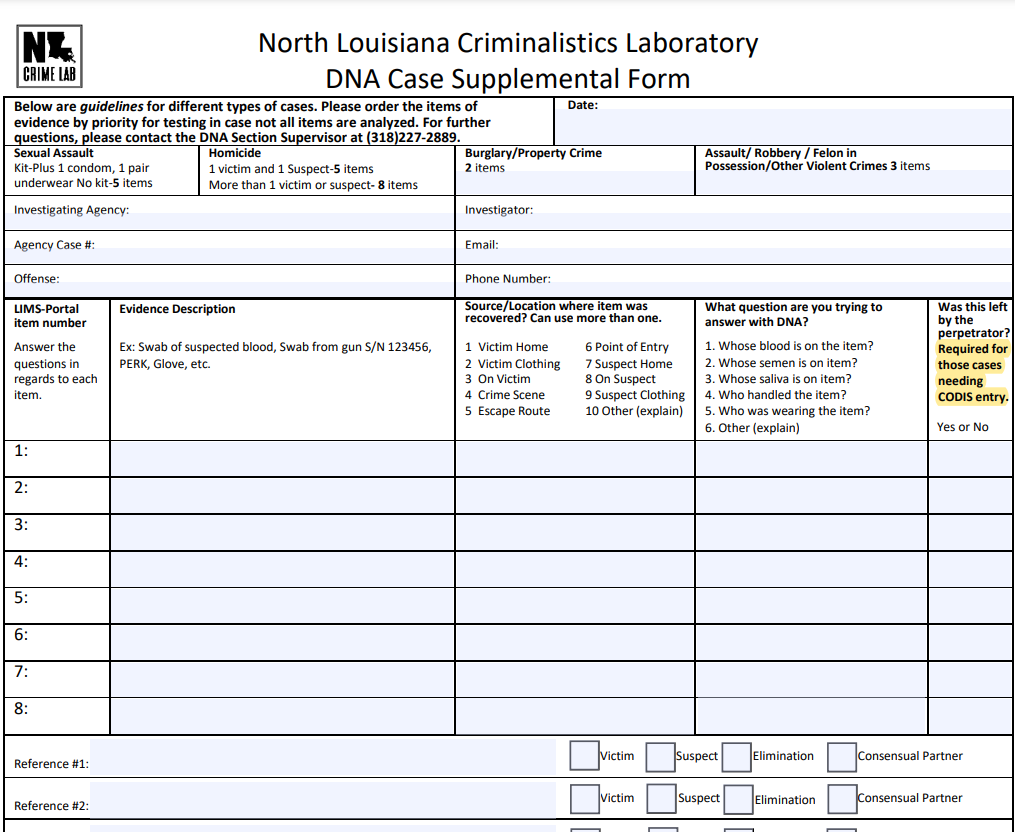Click Evidence Description field for item 3

[x=282, y=533]
